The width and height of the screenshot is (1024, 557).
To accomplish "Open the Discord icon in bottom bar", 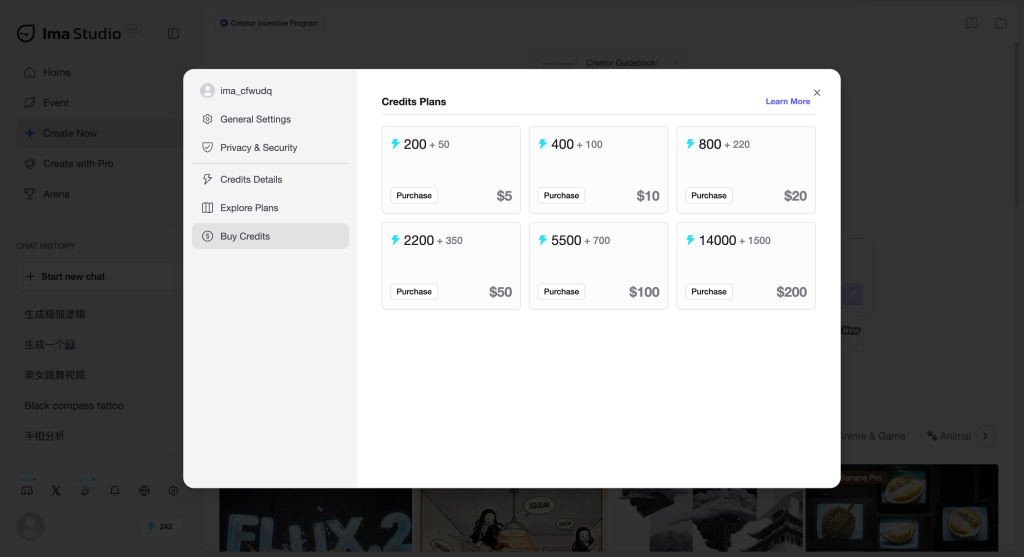I will pyautogui.click(x=27, y=490).
